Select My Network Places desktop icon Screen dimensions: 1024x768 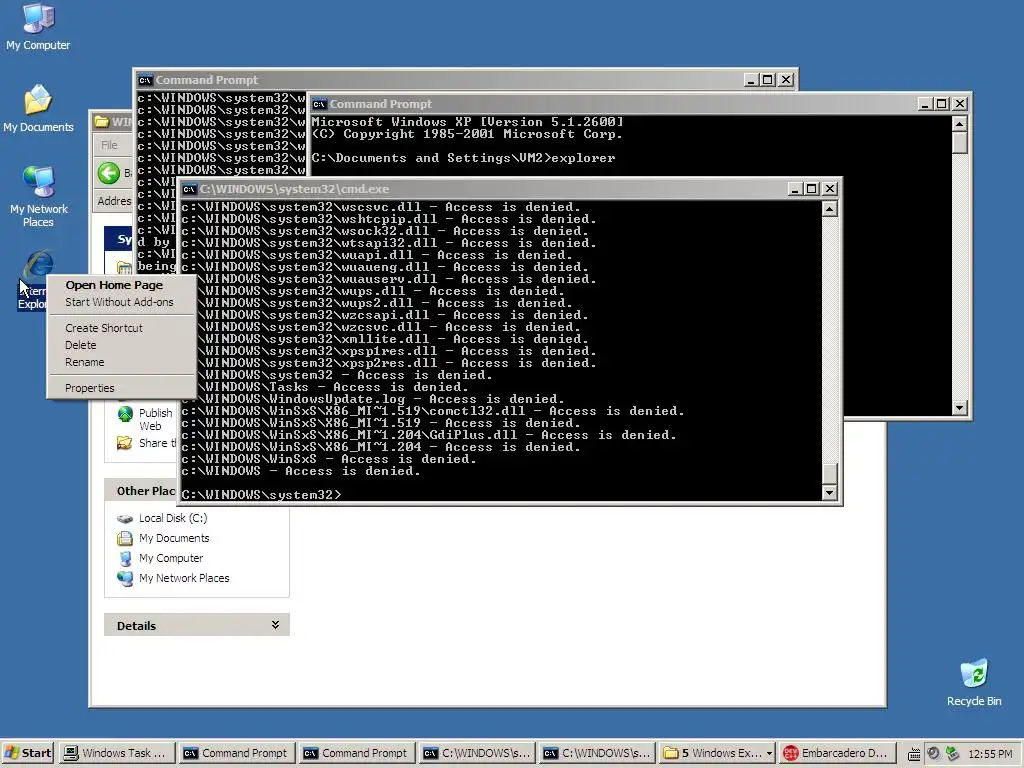pos(38,196)
